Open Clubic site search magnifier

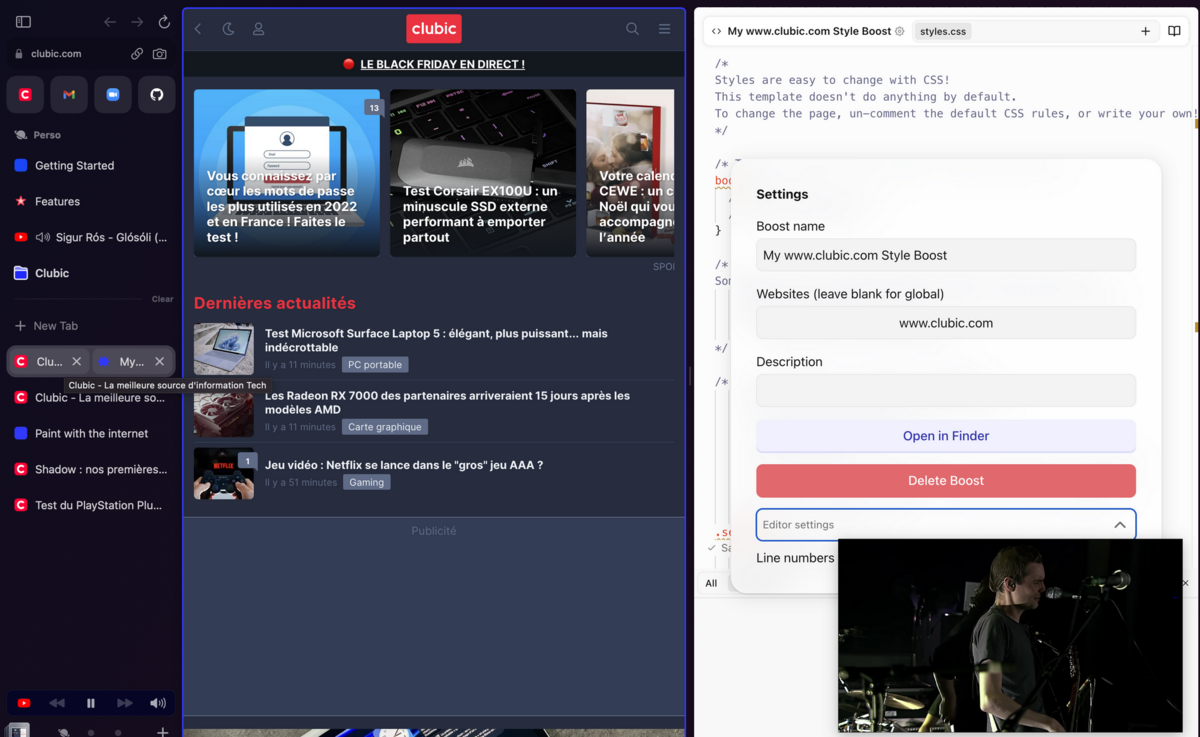(x=632, y=29)
